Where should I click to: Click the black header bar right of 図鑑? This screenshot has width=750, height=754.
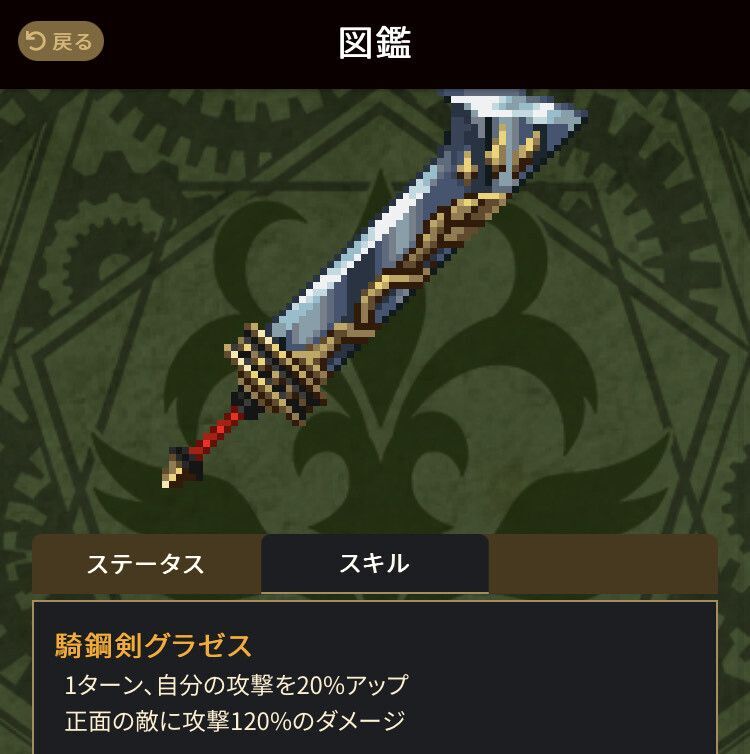[577, 43]
